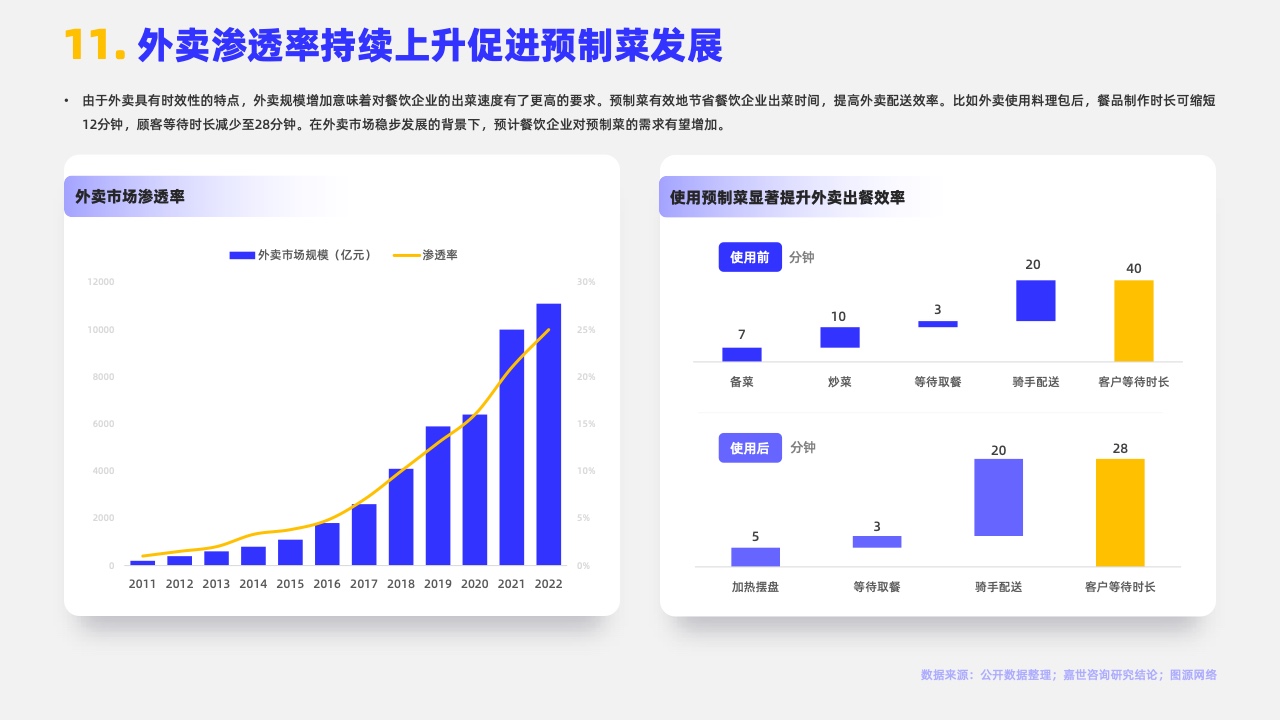Select the 使用前 label button

pyautogui.click(x=749, y=257)
